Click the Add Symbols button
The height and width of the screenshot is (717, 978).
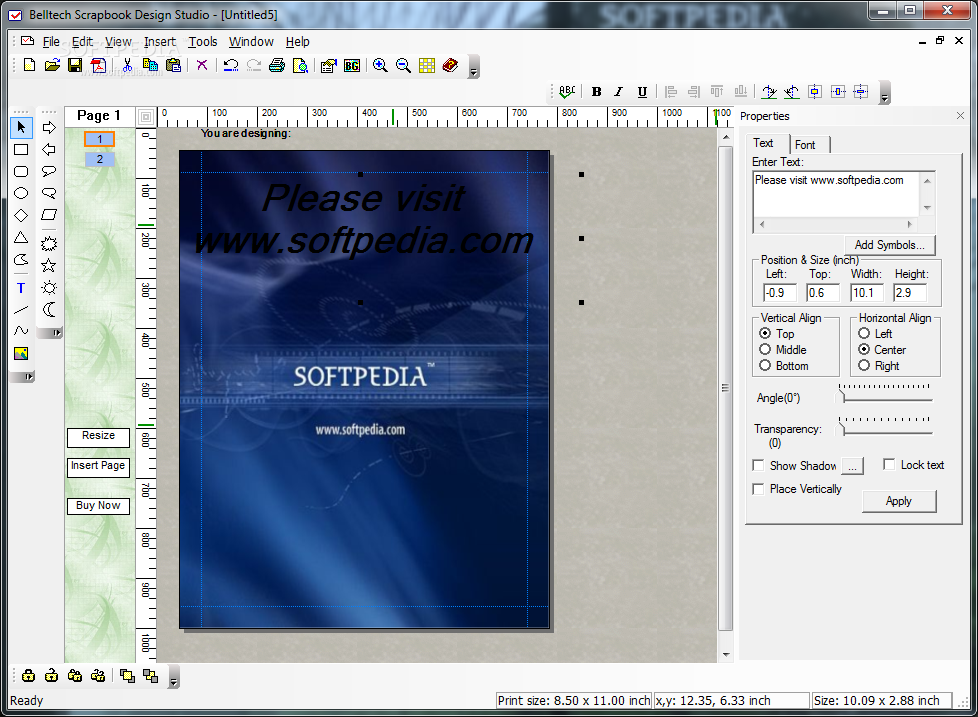point(890,245)
